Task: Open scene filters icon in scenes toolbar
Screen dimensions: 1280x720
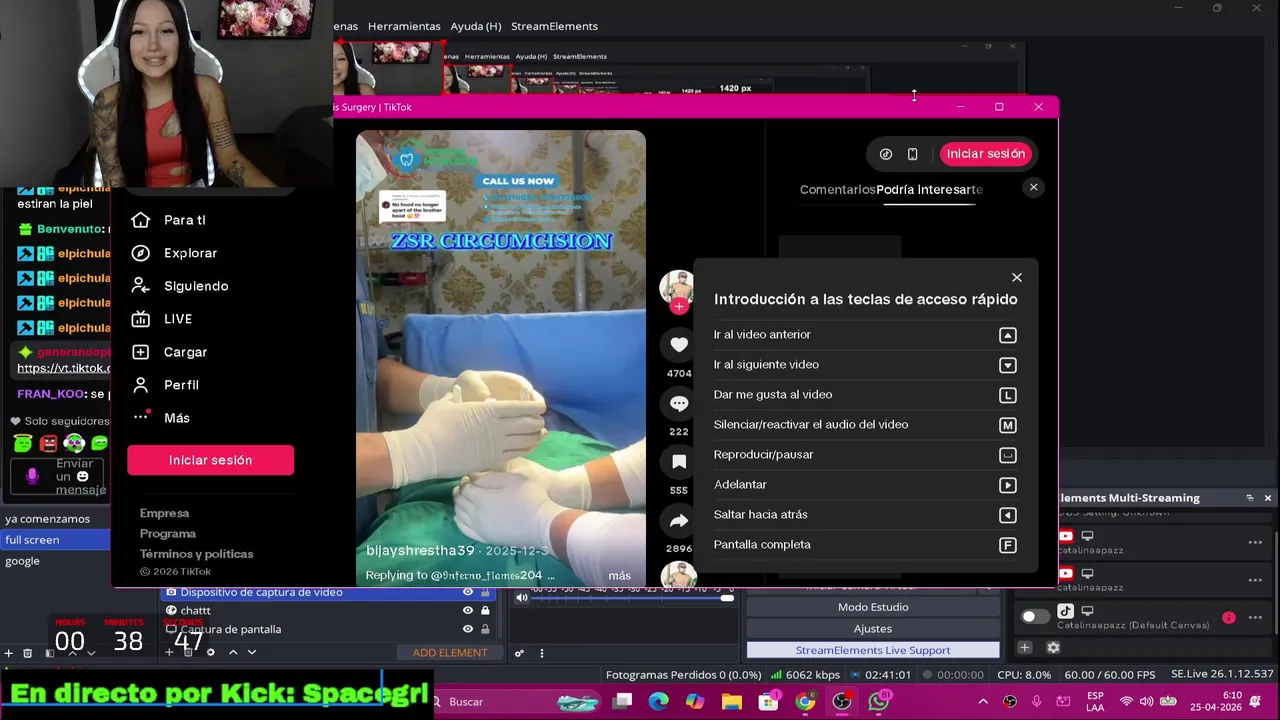Action: coord(51,653)
